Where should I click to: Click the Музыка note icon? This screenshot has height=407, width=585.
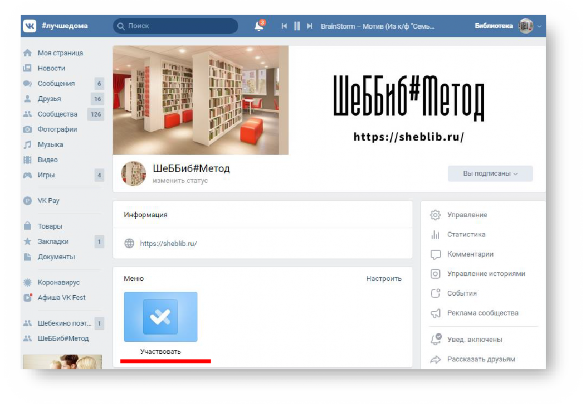pyautogui.click(x=27, y=145)
